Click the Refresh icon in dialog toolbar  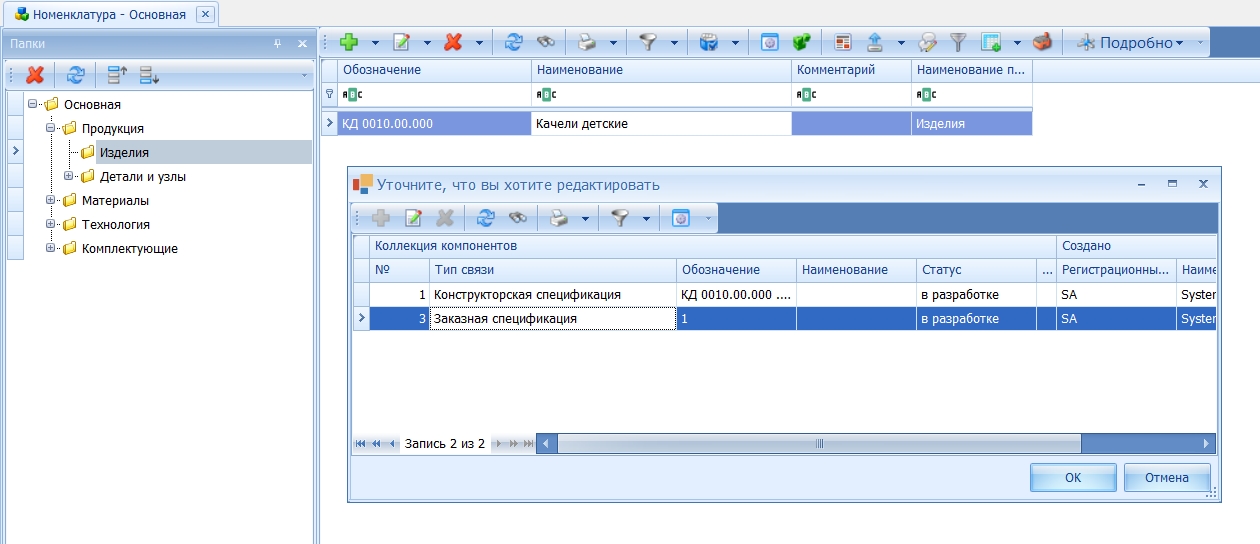(x=486, y=217)
